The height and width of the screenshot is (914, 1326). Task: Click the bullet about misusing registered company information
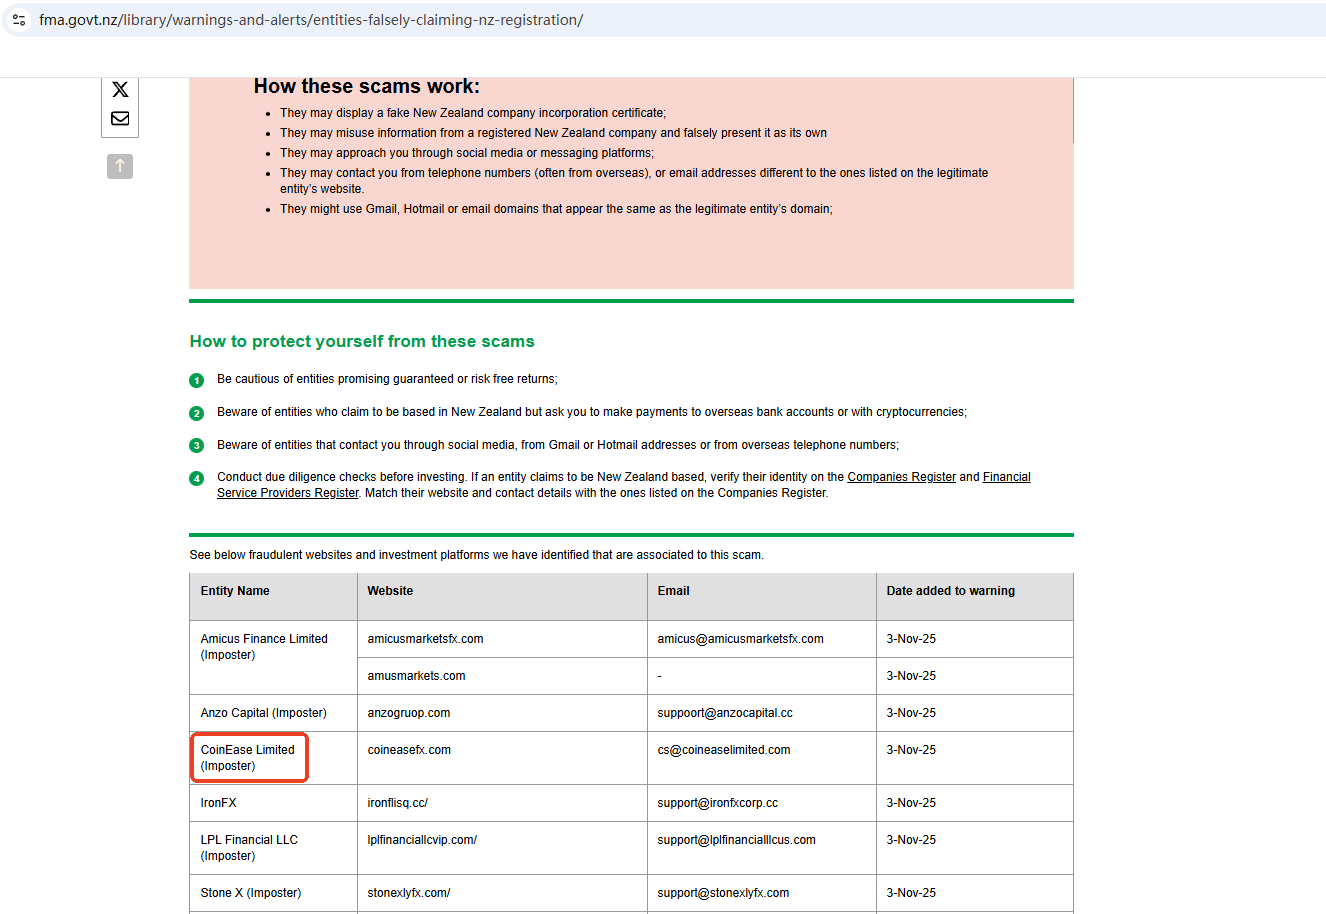tap(553, 133)
